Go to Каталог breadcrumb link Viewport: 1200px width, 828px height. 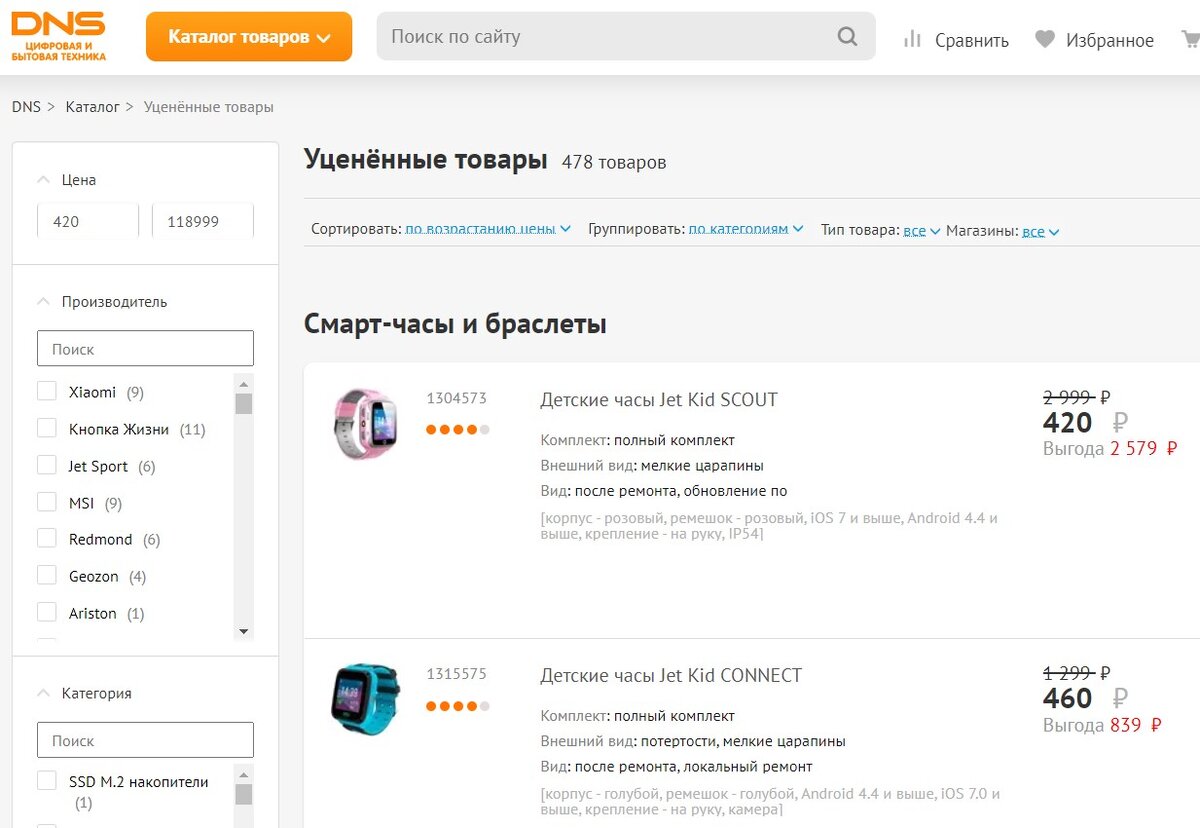click(93, 106)
